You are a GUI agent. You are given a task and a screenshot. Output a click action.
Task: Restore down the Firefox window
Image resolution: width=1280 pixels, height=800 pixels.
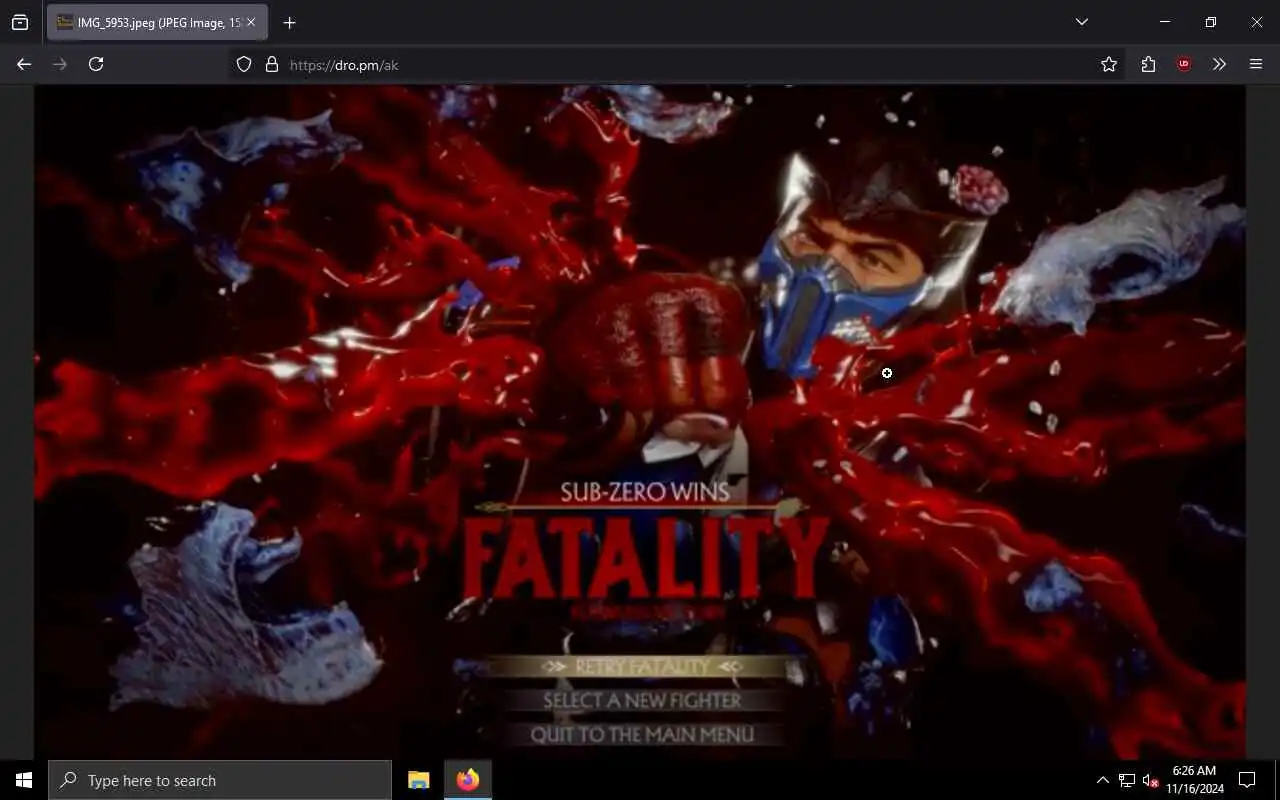coord(1211,22)
